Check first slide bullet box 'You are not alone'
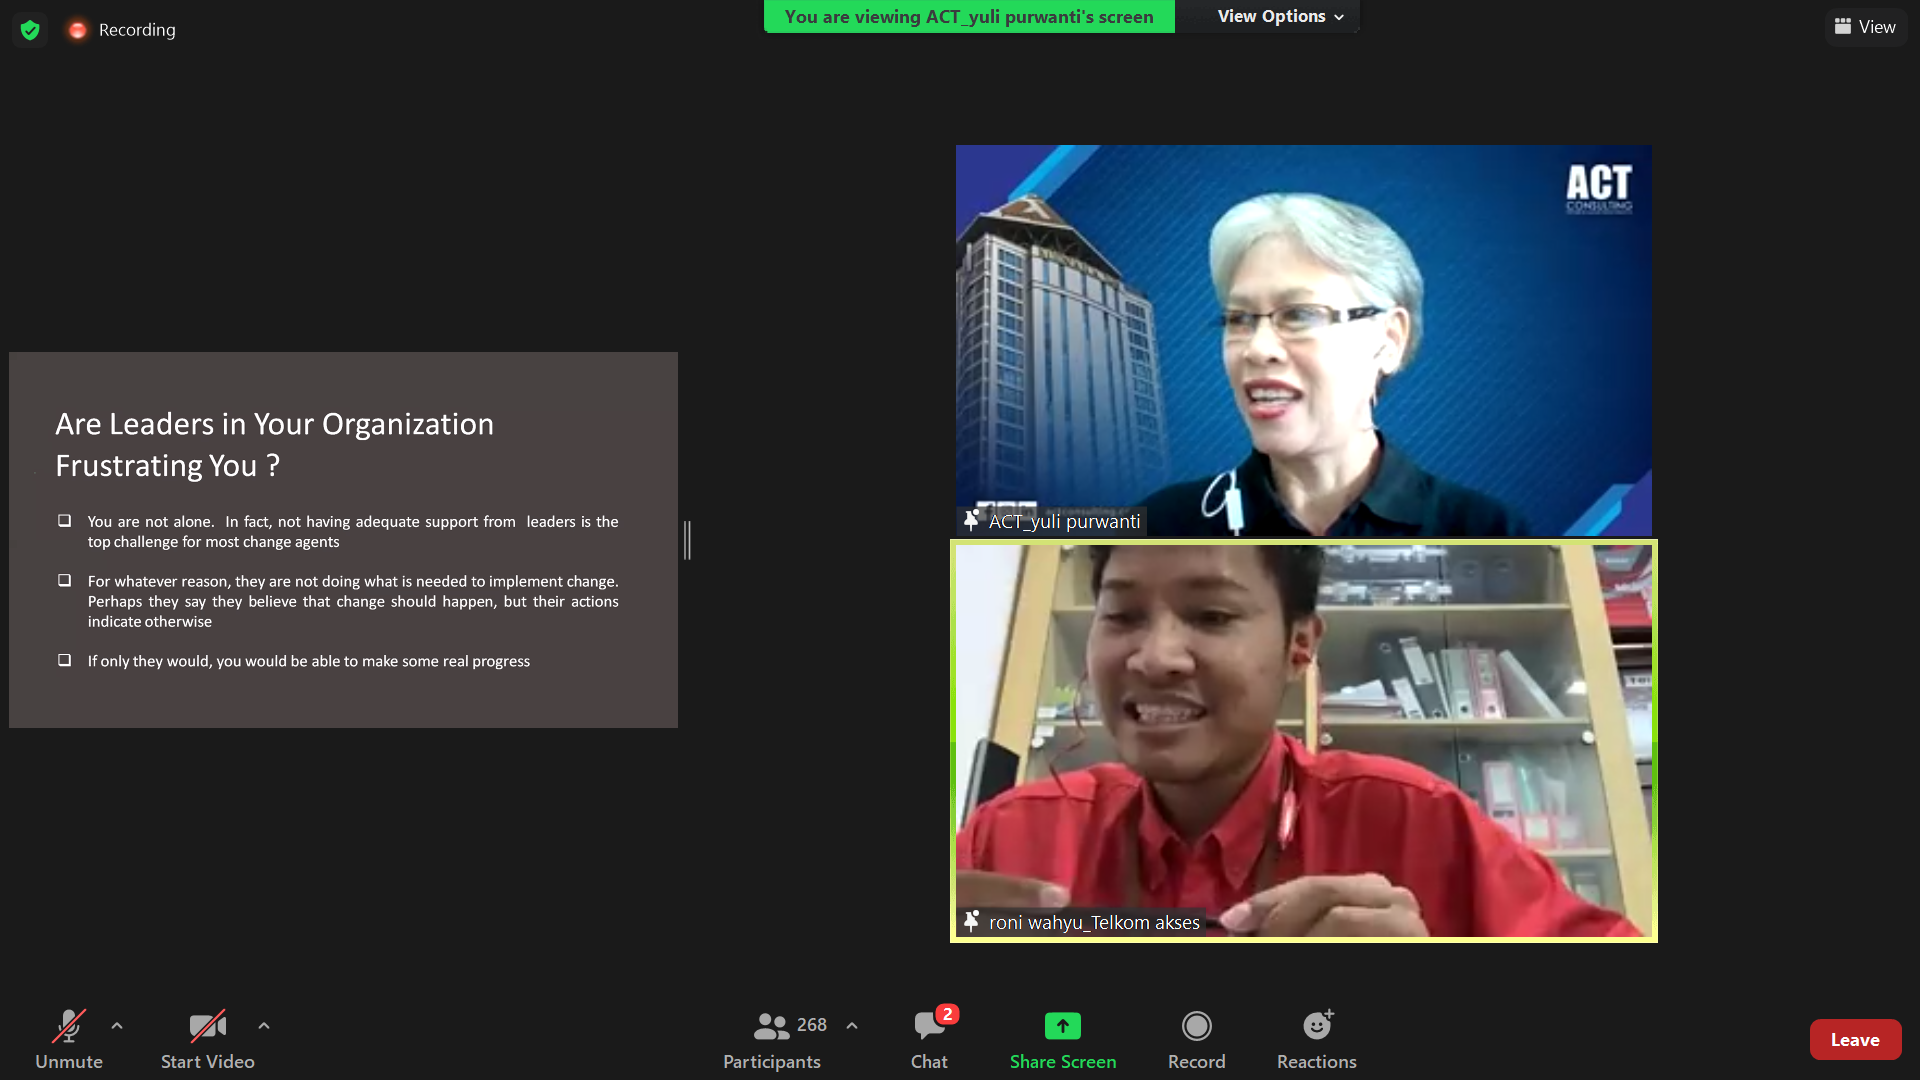This screenshot has height=1080, width=1920. tap(65, 521)
